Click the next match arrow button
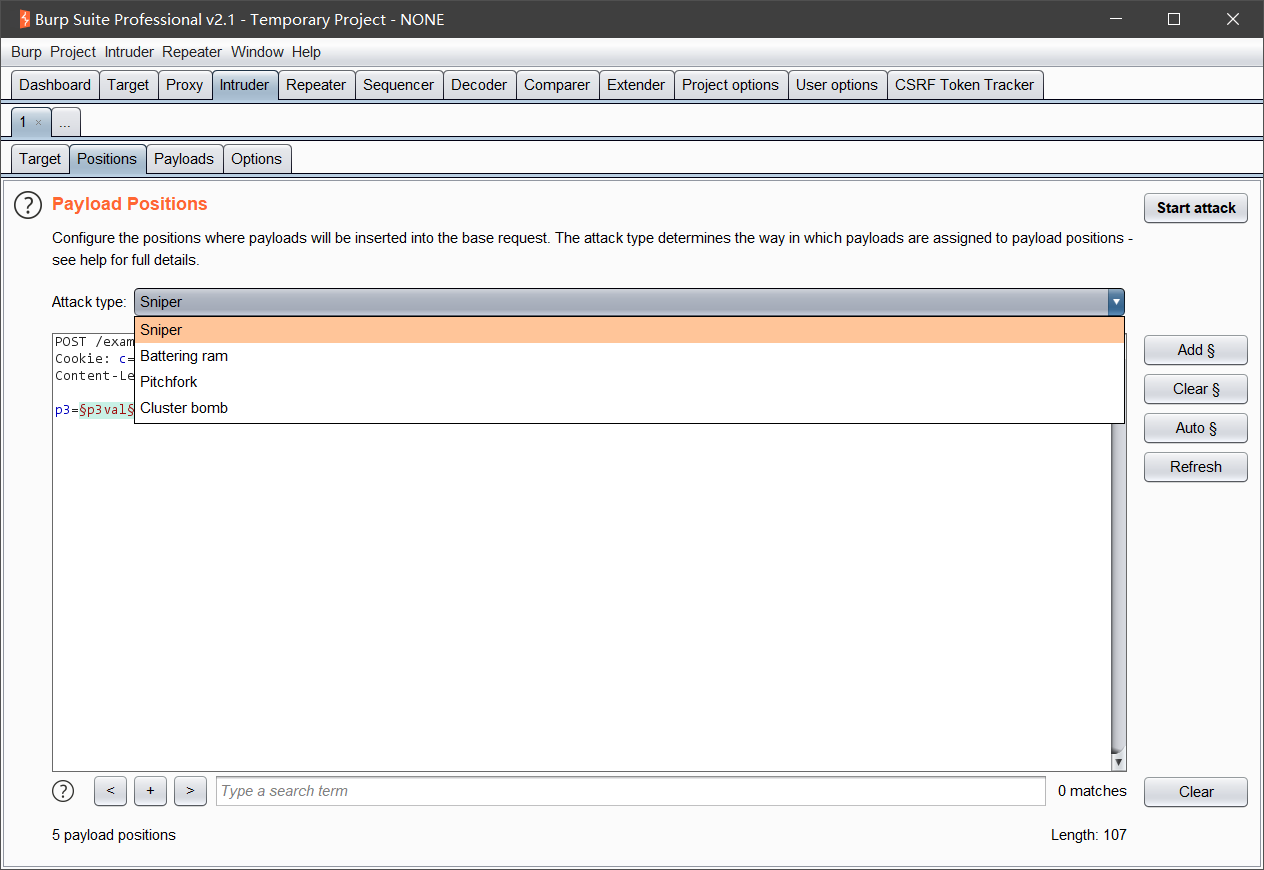 click(190, 791)
